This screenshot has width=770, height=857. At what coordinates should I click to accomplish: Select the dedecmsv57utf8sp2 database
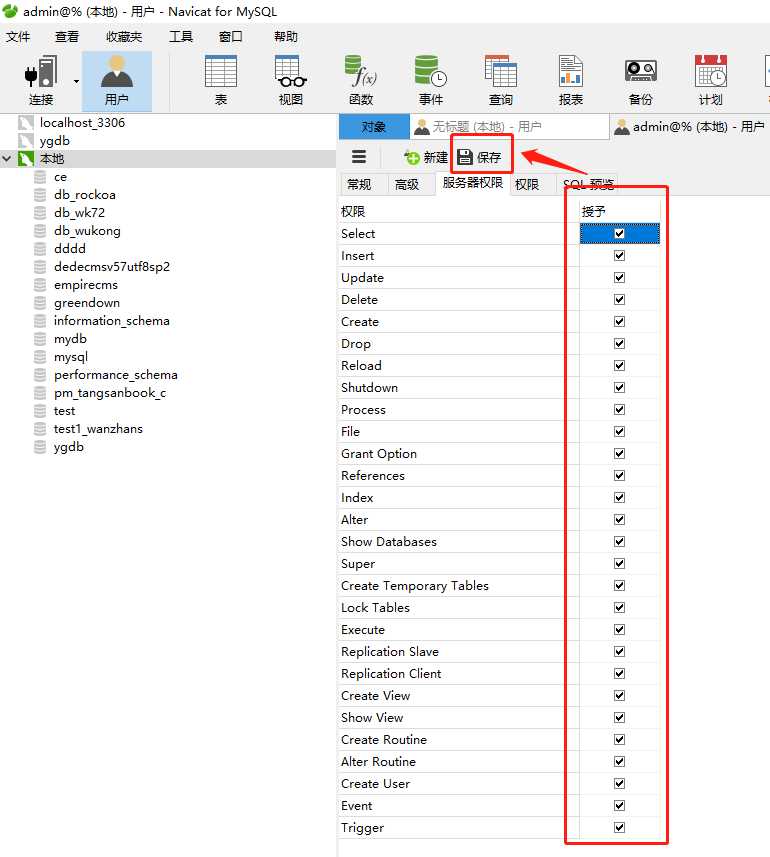[112, 267]
